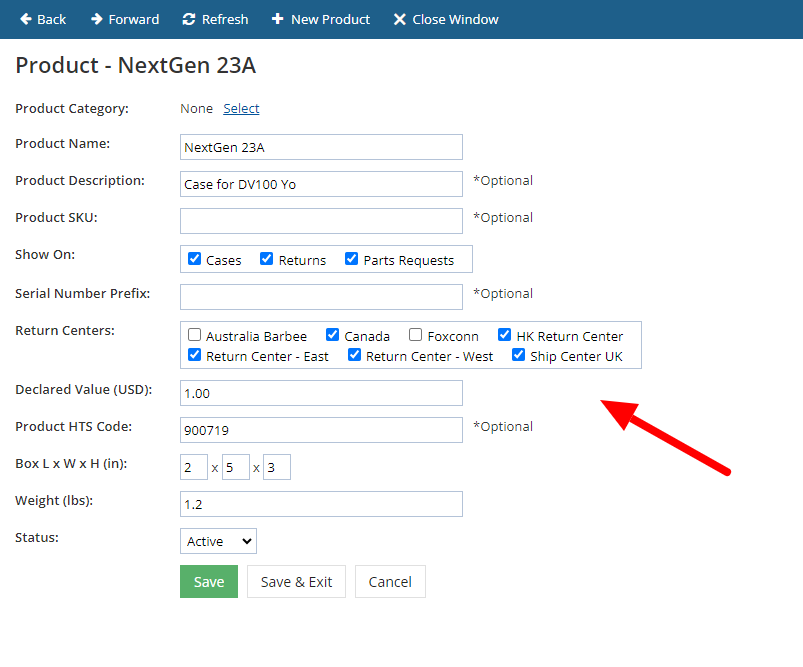Click the Save button
The width and height of the screenshot is (803, 667).
click(208, 581)
